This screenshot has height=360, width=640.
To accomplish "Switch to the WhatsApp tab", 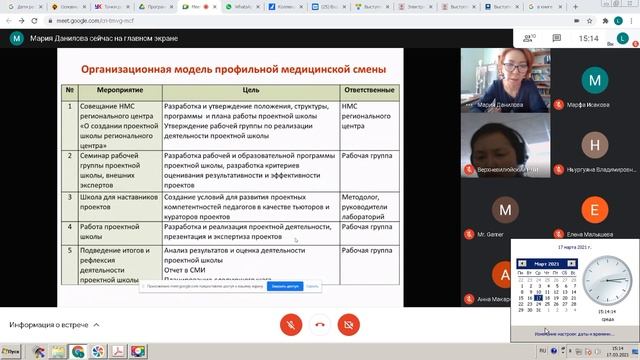I will coord(242,7).
